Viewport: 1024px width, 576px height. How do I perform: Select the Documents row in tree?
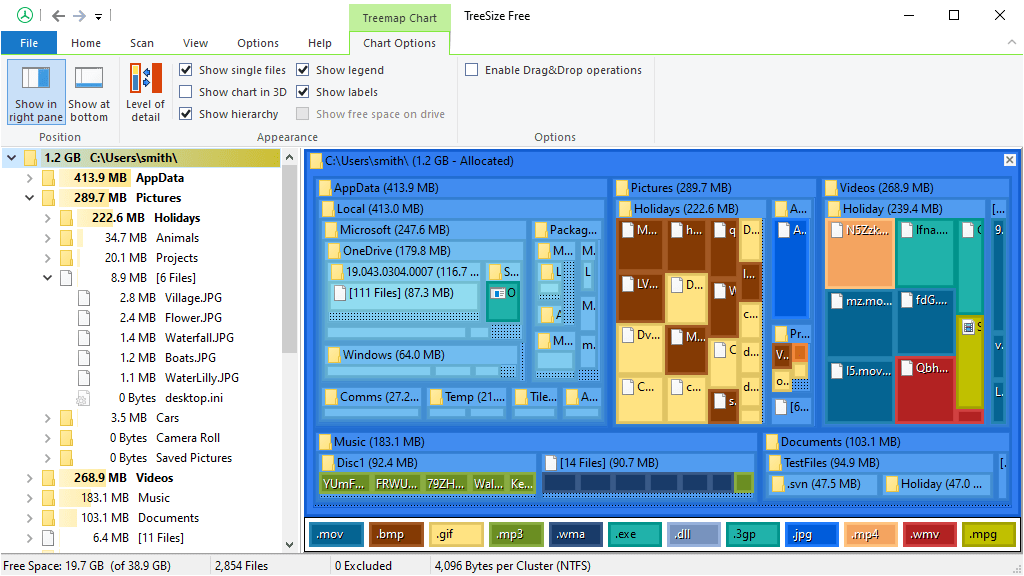point(140,518)
